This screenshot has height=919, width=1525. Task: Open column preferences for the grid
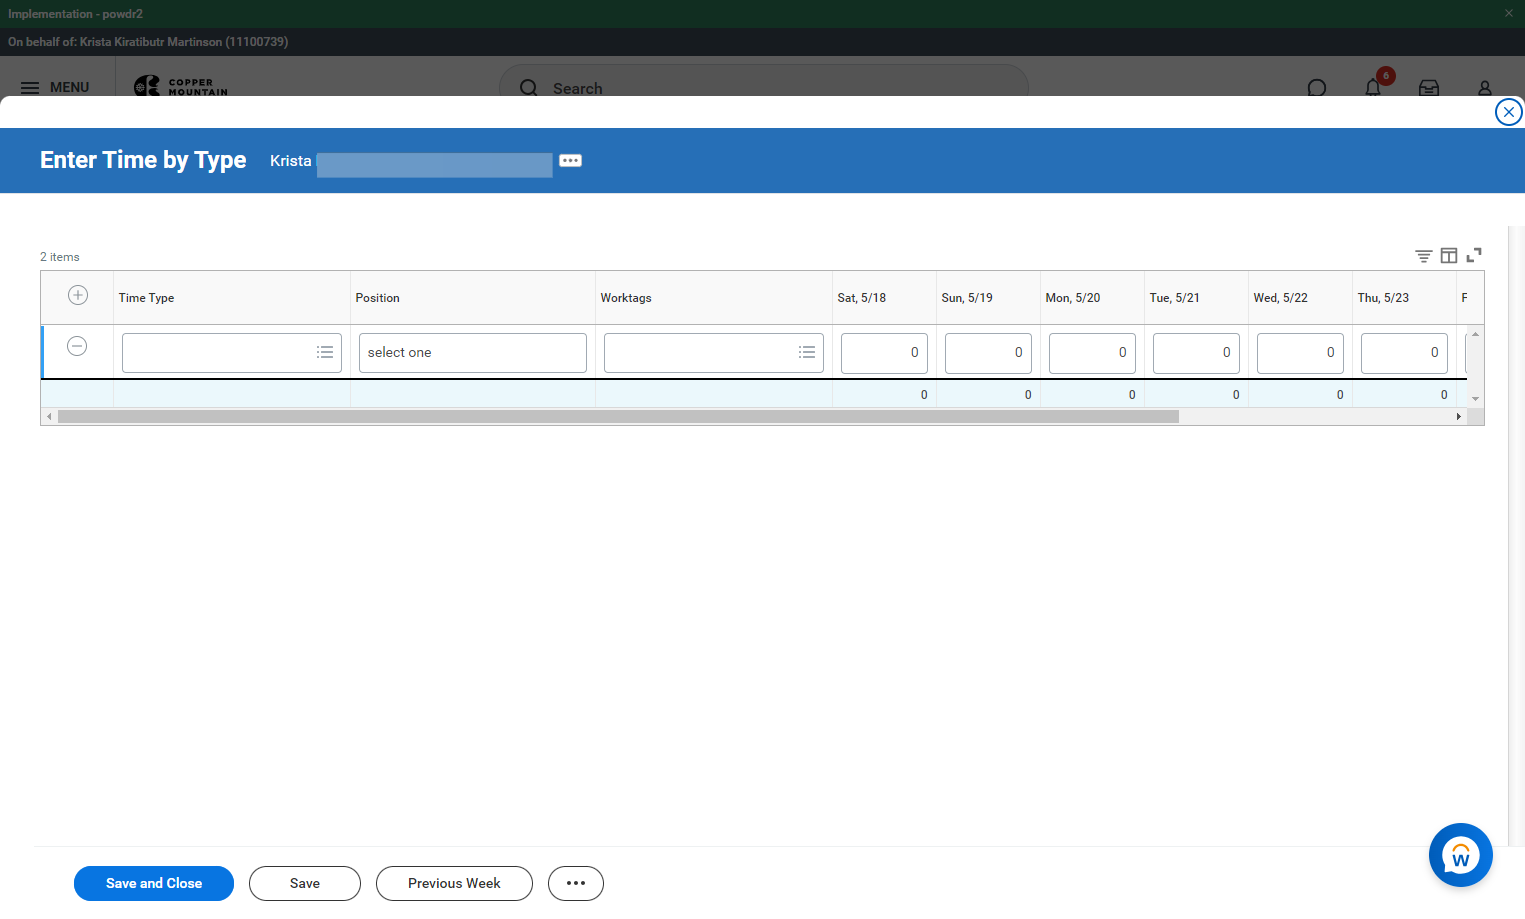coord(1449,256)
